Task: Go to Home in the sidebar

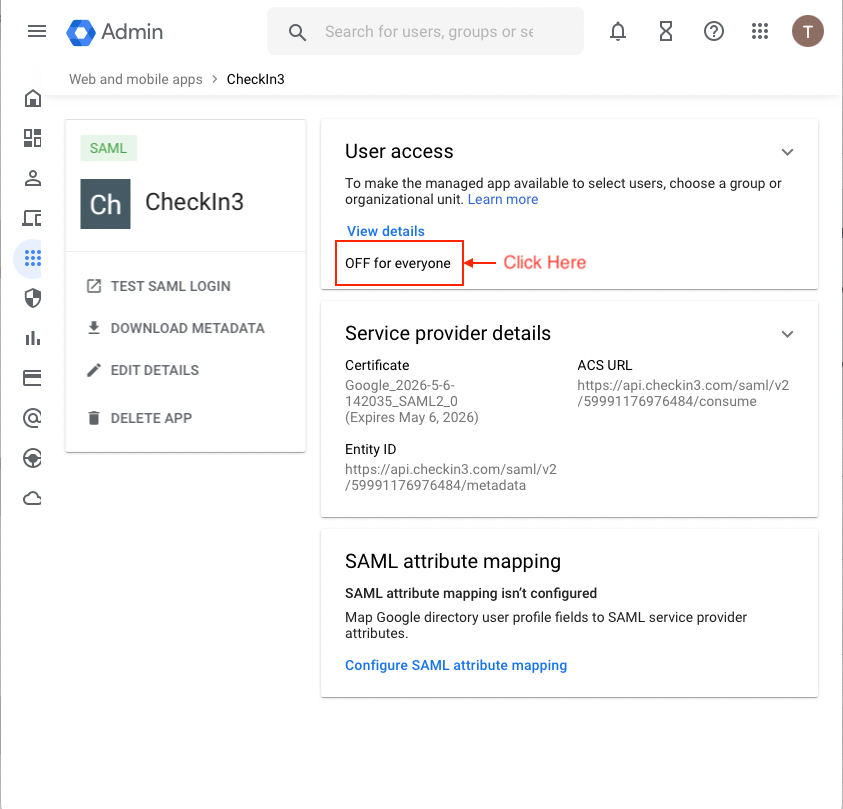Action: pos(33,98)
